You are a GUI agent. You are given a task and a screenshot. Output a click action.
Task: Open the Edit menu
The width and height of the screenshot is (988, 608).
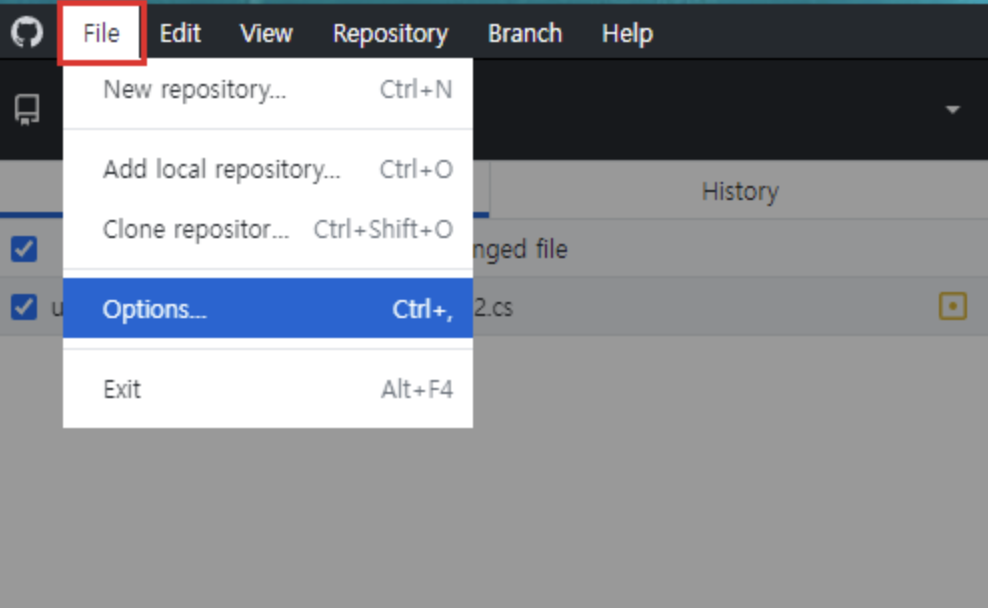[180, 33]
